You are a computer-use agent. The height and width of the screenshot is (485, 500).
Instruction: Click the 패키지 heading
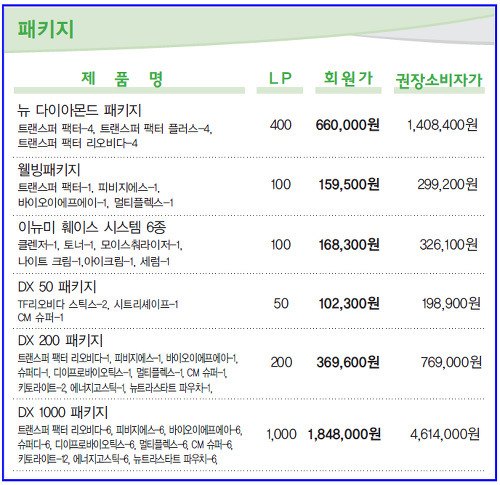(46, 29)
